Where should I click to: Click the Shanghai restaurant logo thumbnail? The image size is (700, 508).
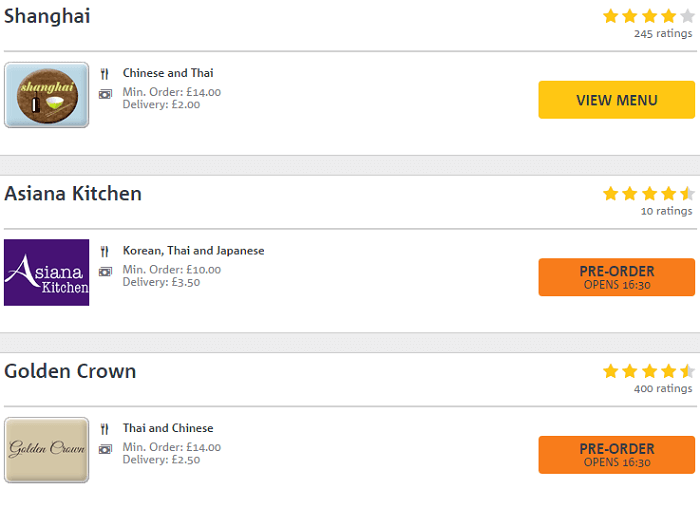point(46,95)
